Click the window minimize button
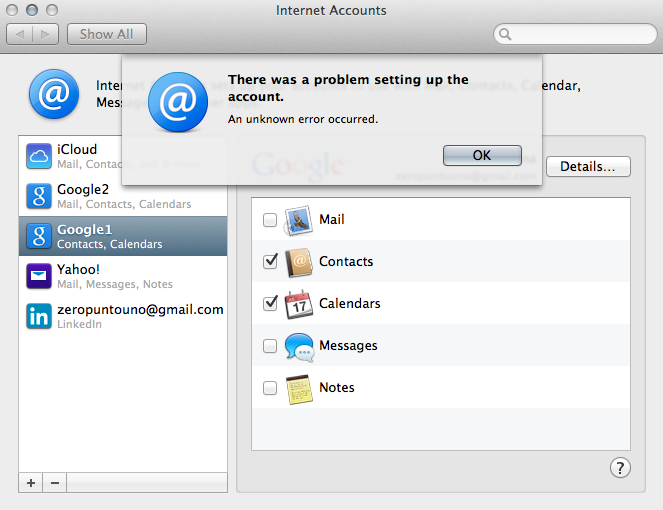This screenshot has width=663, height=510. pos(32,10)
